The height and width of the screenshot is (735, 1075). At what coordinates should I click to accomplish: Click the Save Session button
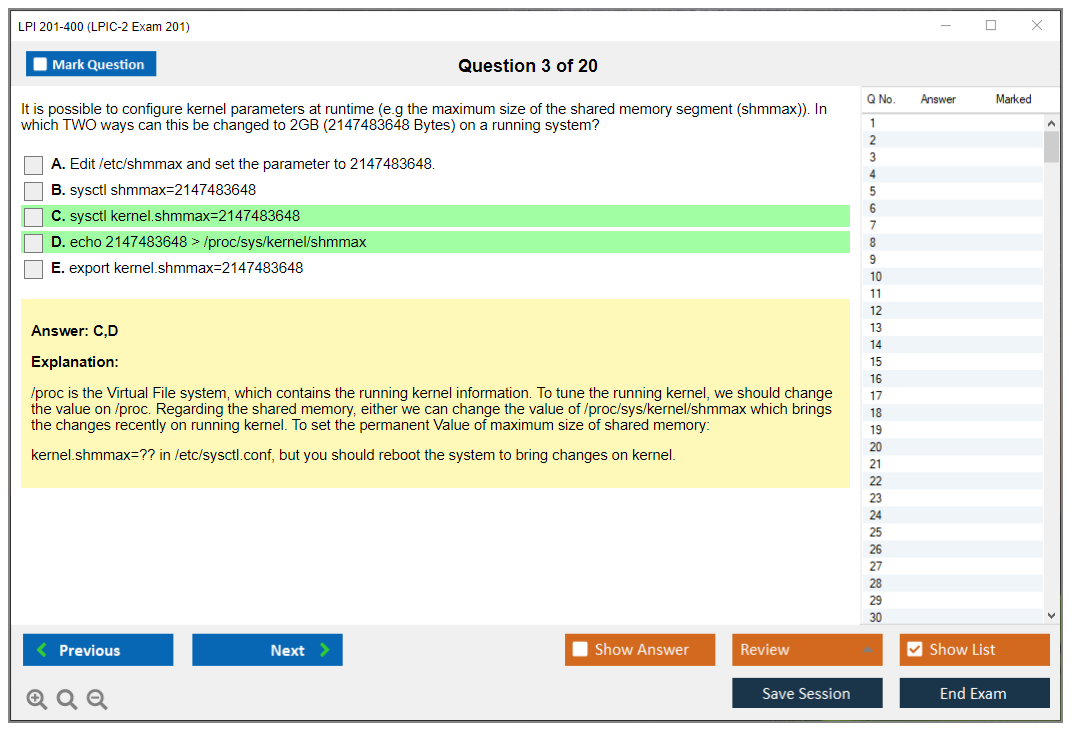click(x=806, y=693)
